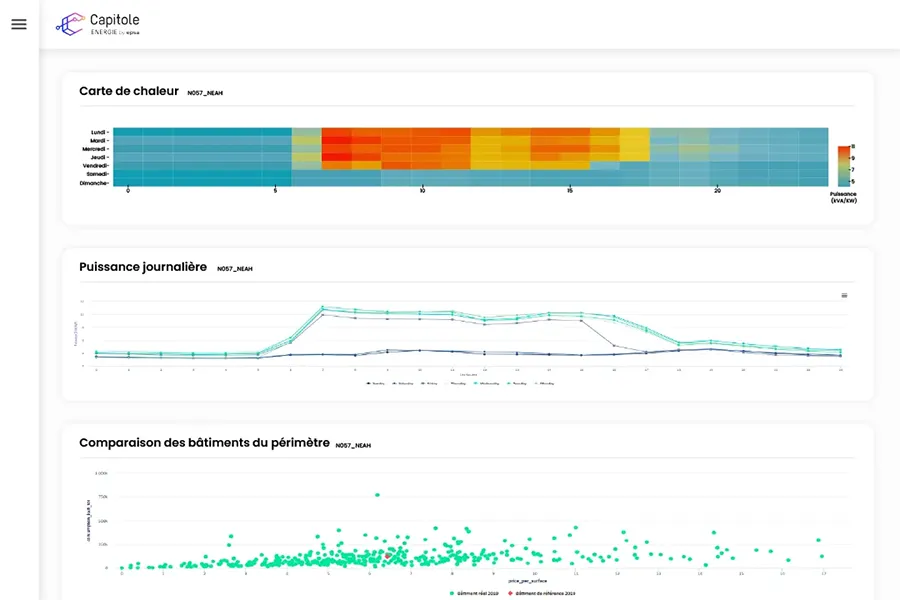Screen dimensions: 900x600
Task: Toggle Bâtiment réel 2019 legend entry
Action: coord(476,593)
